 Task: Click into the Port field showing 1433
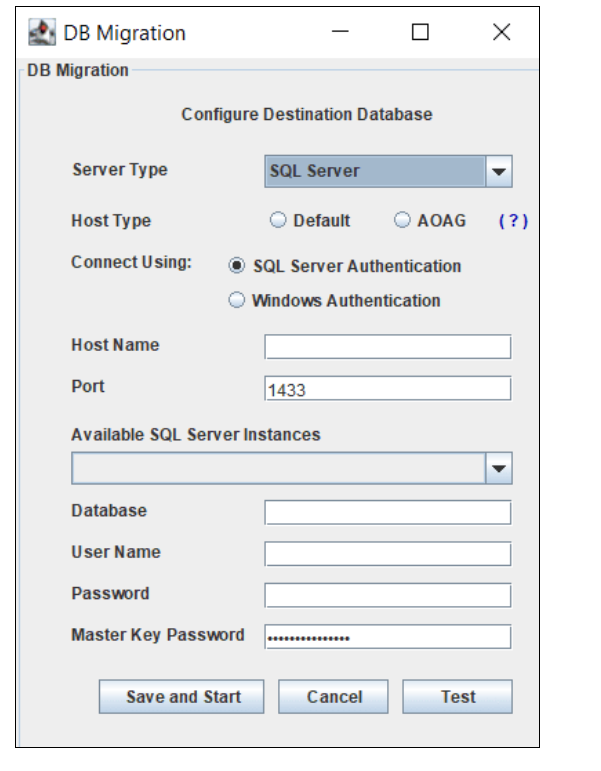click(387, 389)
